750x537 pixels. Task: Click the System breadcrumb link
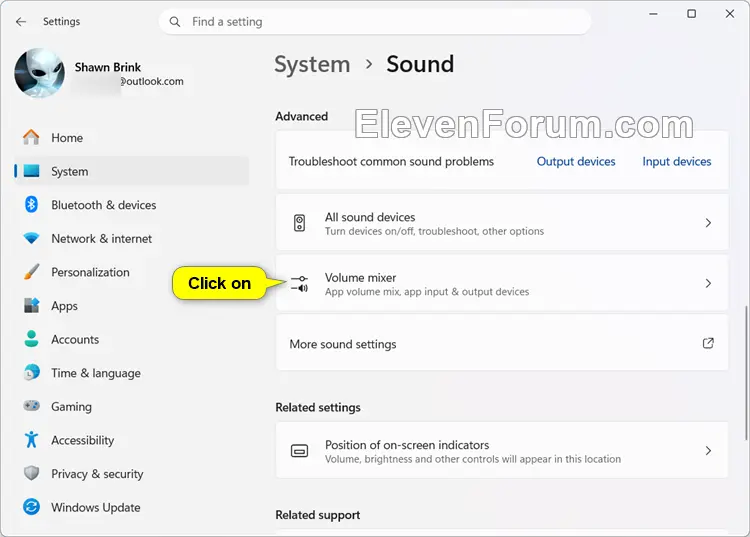(x=312, y=65)
